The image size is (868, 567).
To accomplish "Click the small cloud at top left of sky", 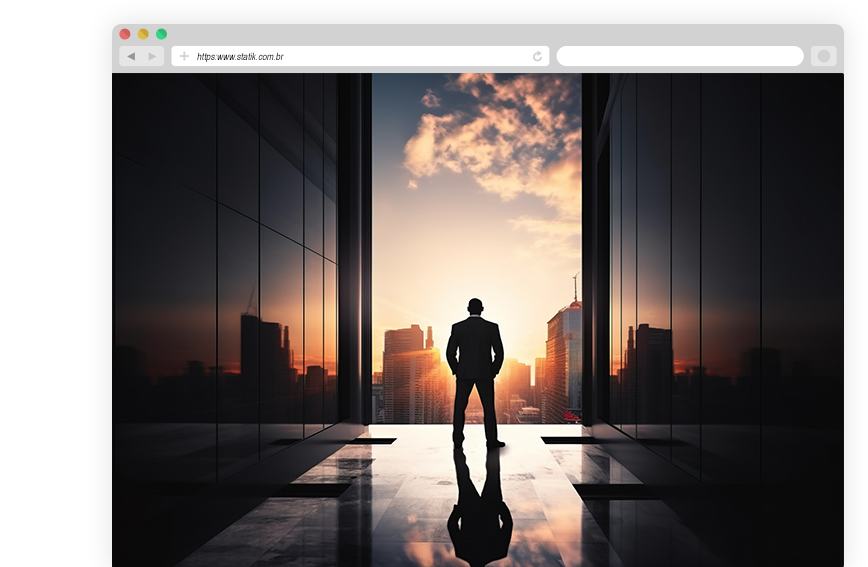I will (430, 99).
